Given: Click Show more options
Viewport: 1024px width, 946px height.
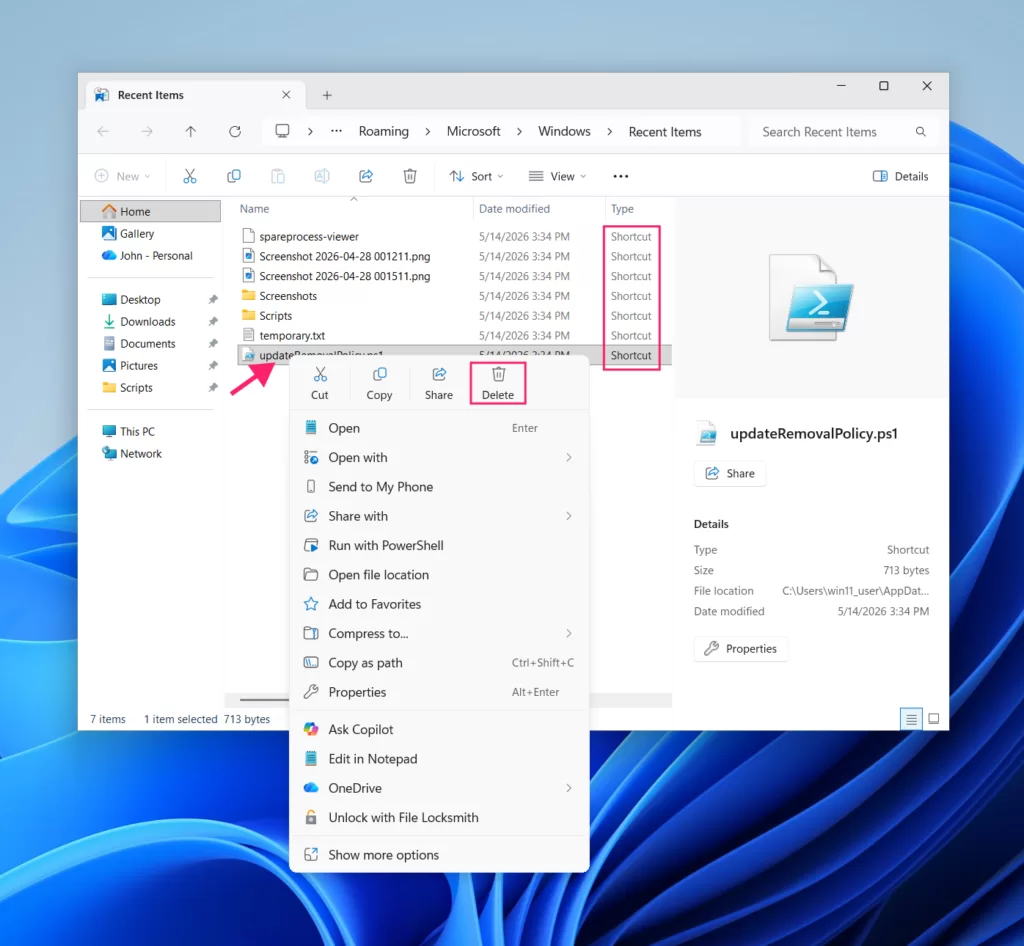Looking at the screenshot, I should point(439,855).
